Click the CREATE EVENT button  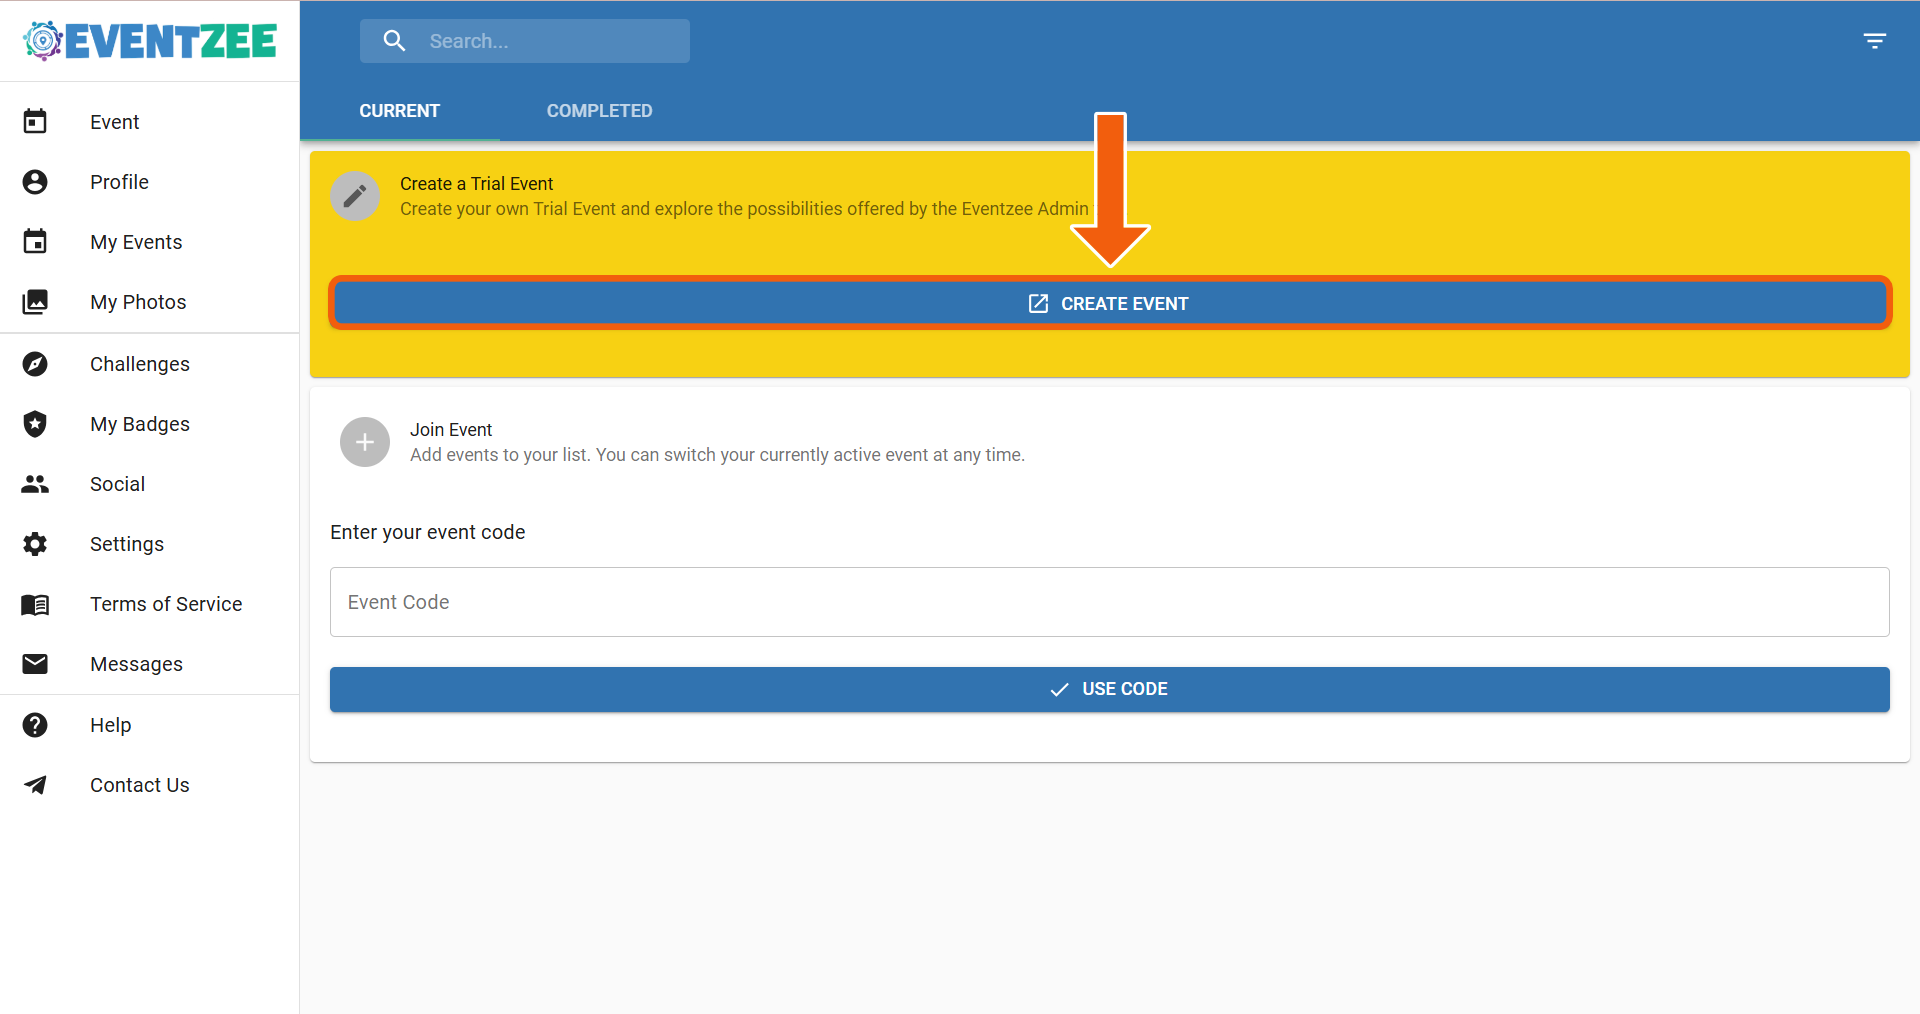pyautogui.click(x=1110, y=303)
